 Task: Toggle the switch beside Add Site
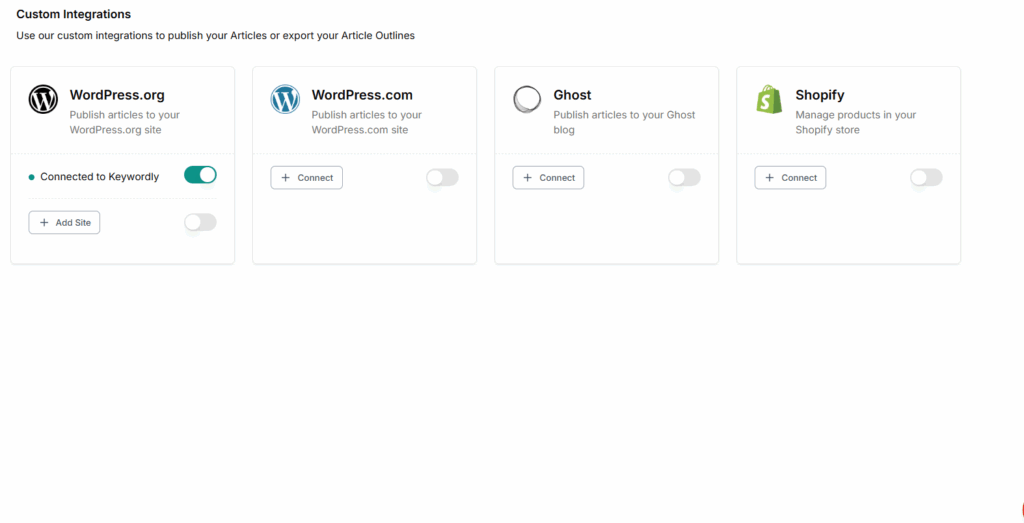point(200,222)
